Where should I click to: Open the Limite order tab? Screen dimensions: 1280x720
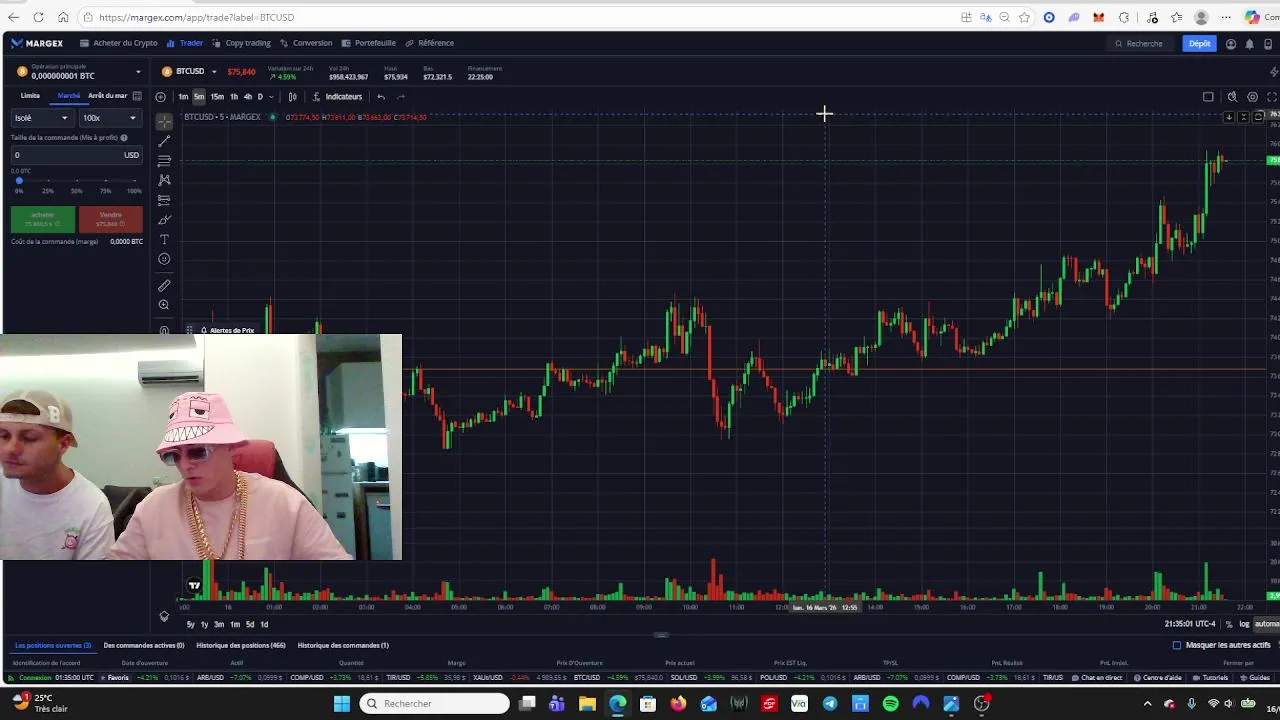point(30,96)
